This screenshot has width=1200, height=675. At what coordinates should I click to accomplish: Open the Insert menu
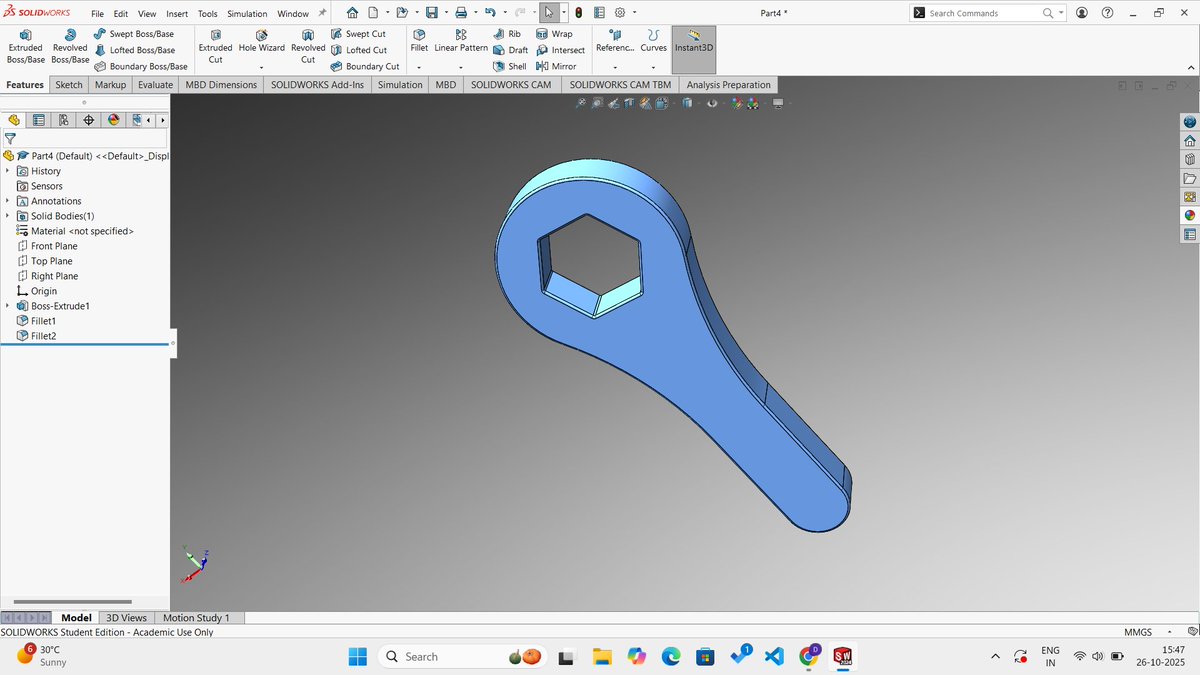click(x=177, y=14)
